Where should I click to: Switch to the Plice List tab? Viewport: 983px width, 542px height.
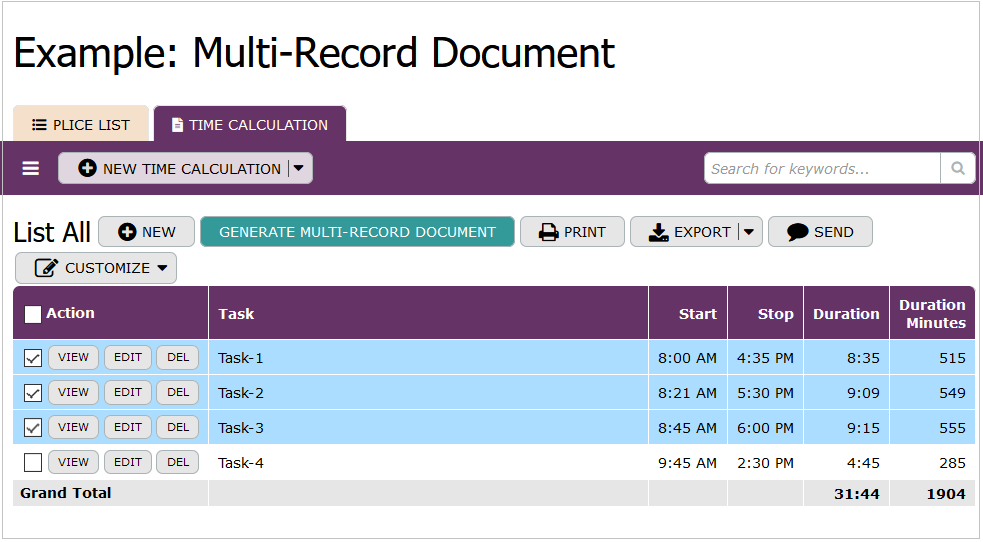[81, 125]
